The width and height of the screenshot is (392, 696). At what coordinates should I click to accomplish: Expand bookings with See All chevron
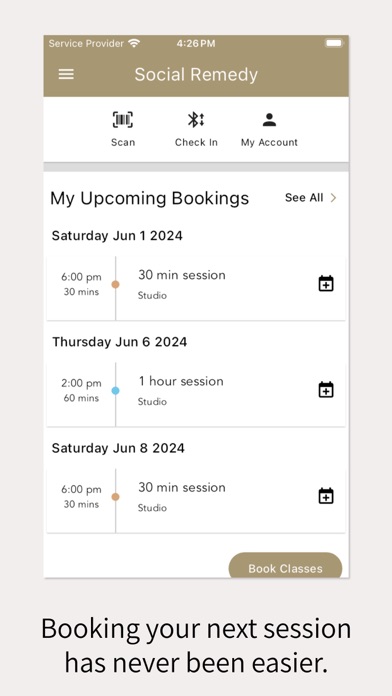pyautogui.click(x=333, y=198)
